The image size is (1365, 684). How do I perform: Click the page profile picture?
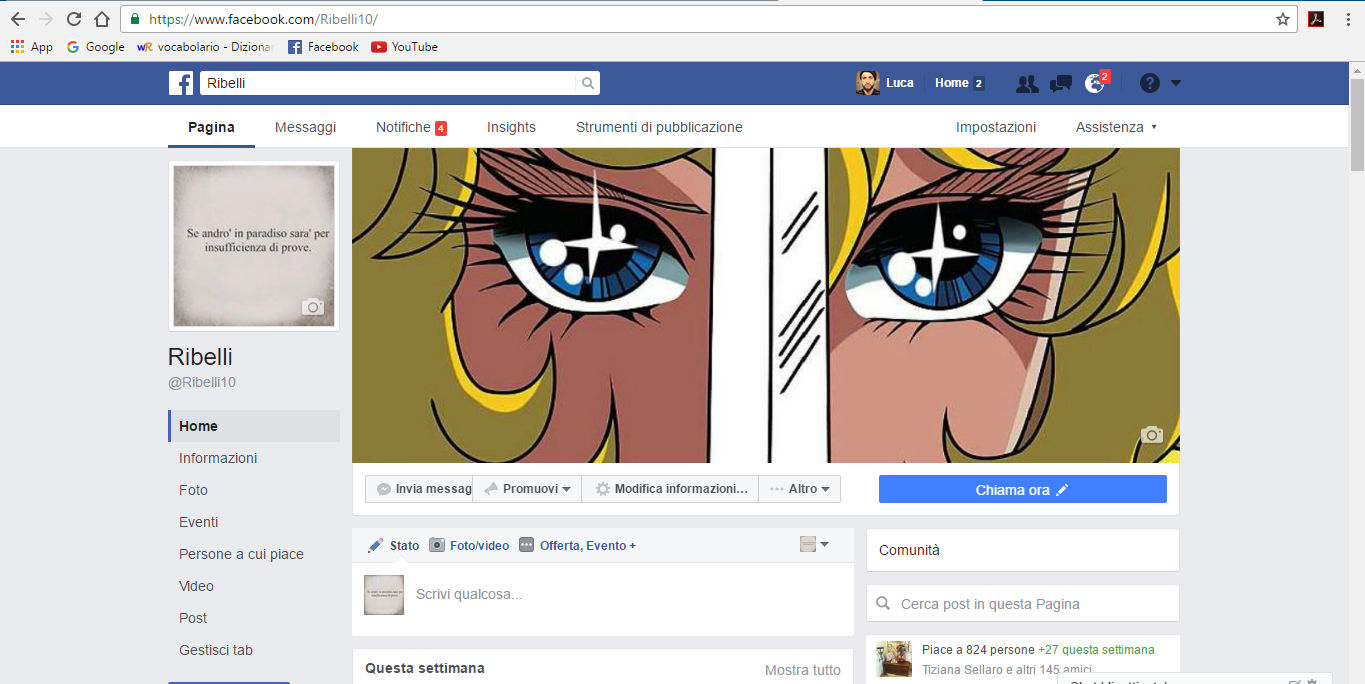pos(254,246)
